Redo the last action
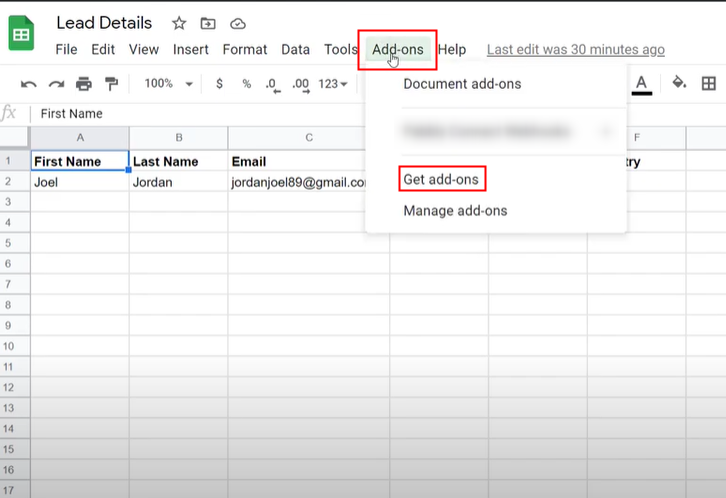 [56, 84]
